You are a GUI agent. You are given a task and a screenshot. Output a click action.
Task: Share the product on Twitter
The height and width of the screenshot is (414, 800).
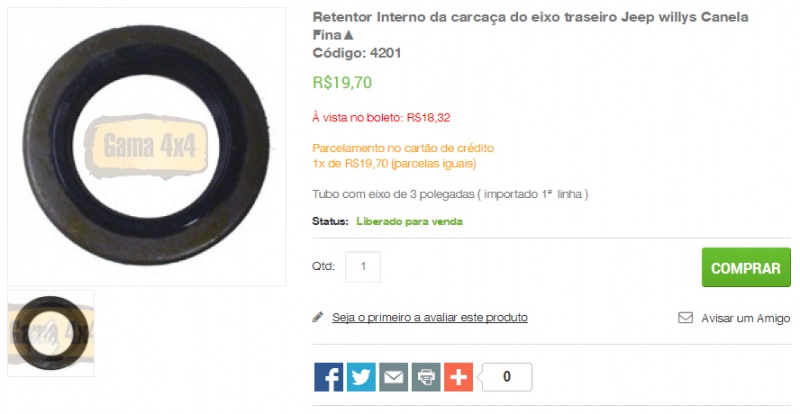(361, 377)
